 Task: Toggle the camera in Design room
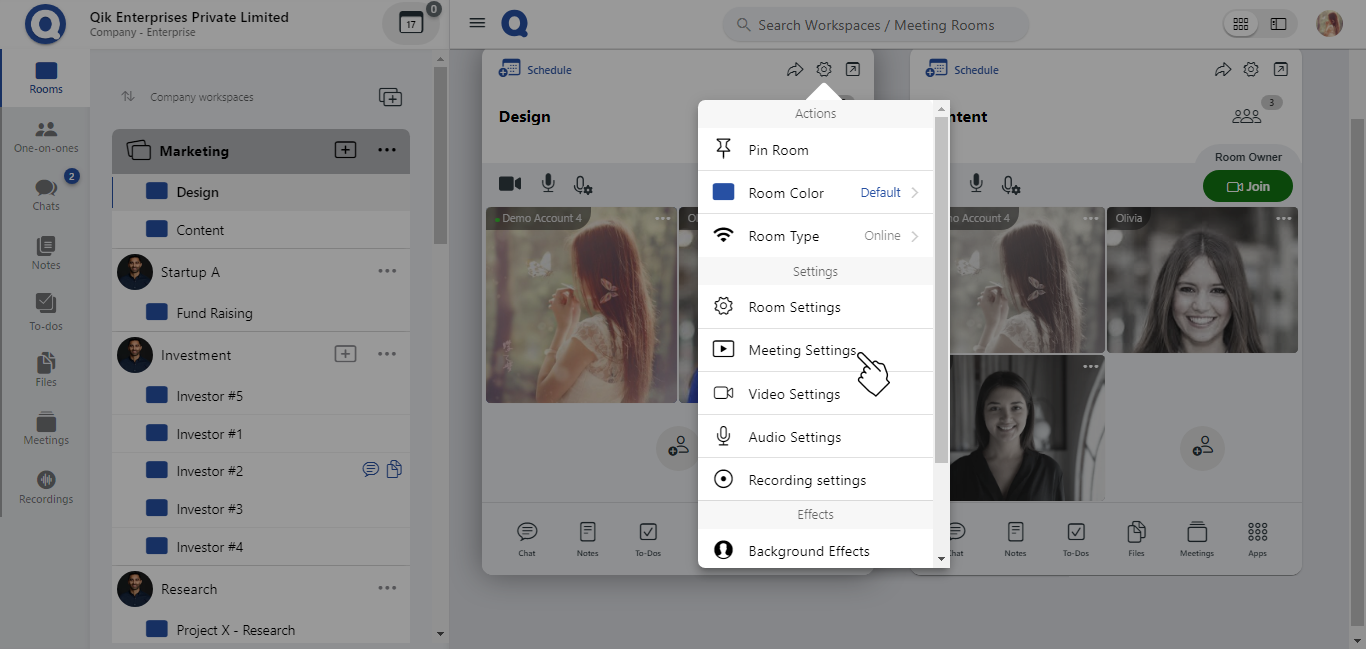510,184
